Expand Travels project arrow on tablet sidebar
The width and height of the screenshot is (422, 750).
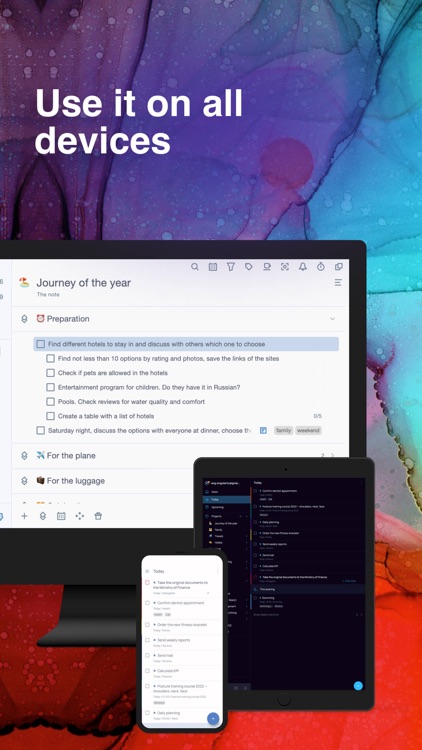[247, 536]
